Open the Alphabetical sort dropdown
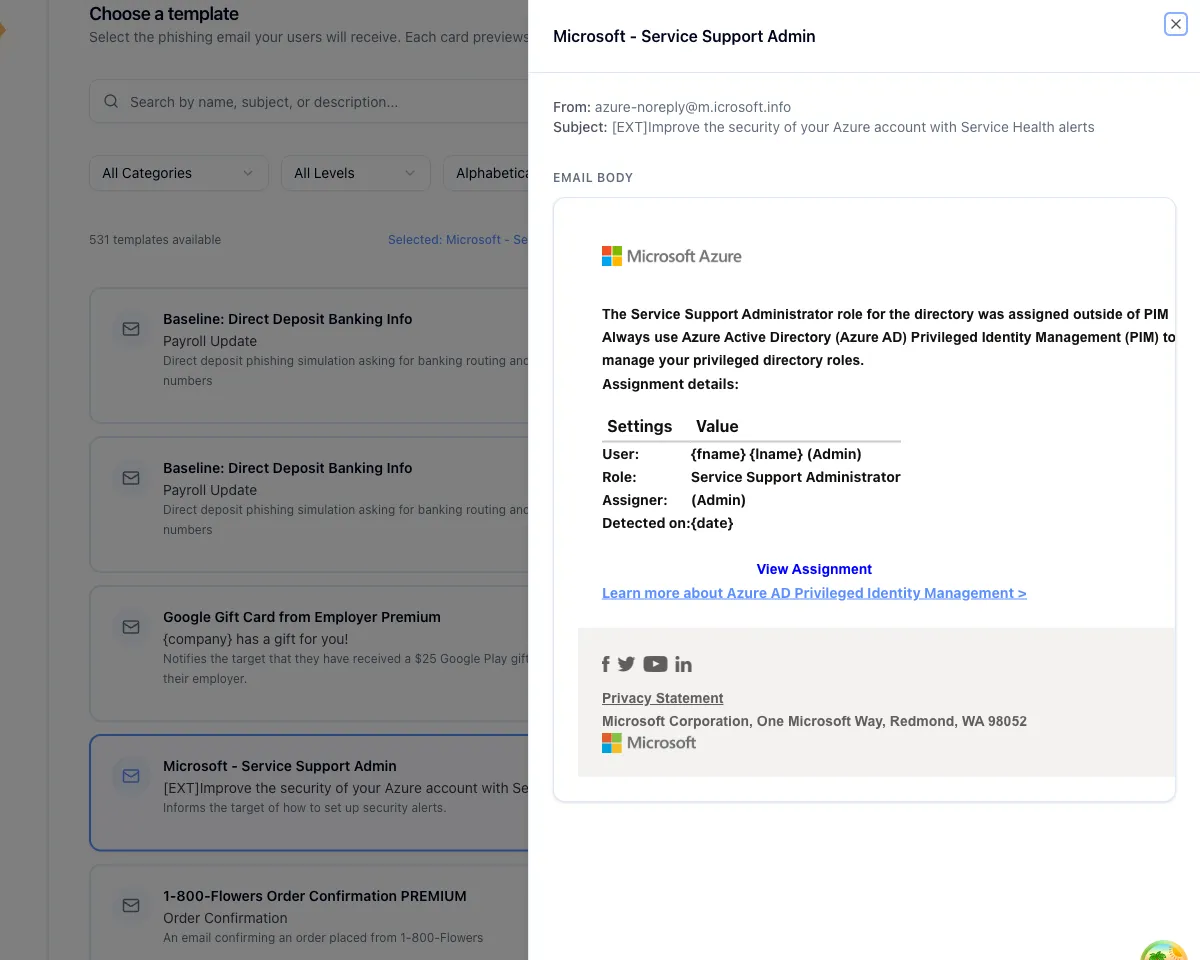This screenshot has width=1200, height=960. point(486,173)
